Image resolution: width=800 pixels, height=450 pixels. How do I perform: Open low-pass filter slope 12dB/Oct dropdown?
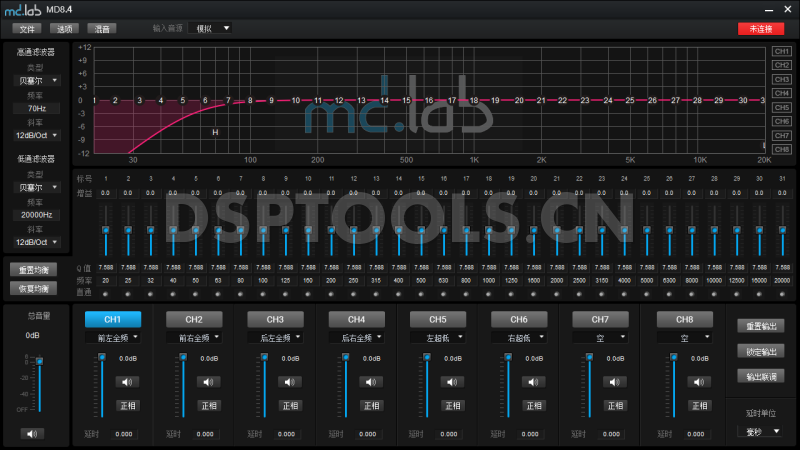(x=36, y=242)
